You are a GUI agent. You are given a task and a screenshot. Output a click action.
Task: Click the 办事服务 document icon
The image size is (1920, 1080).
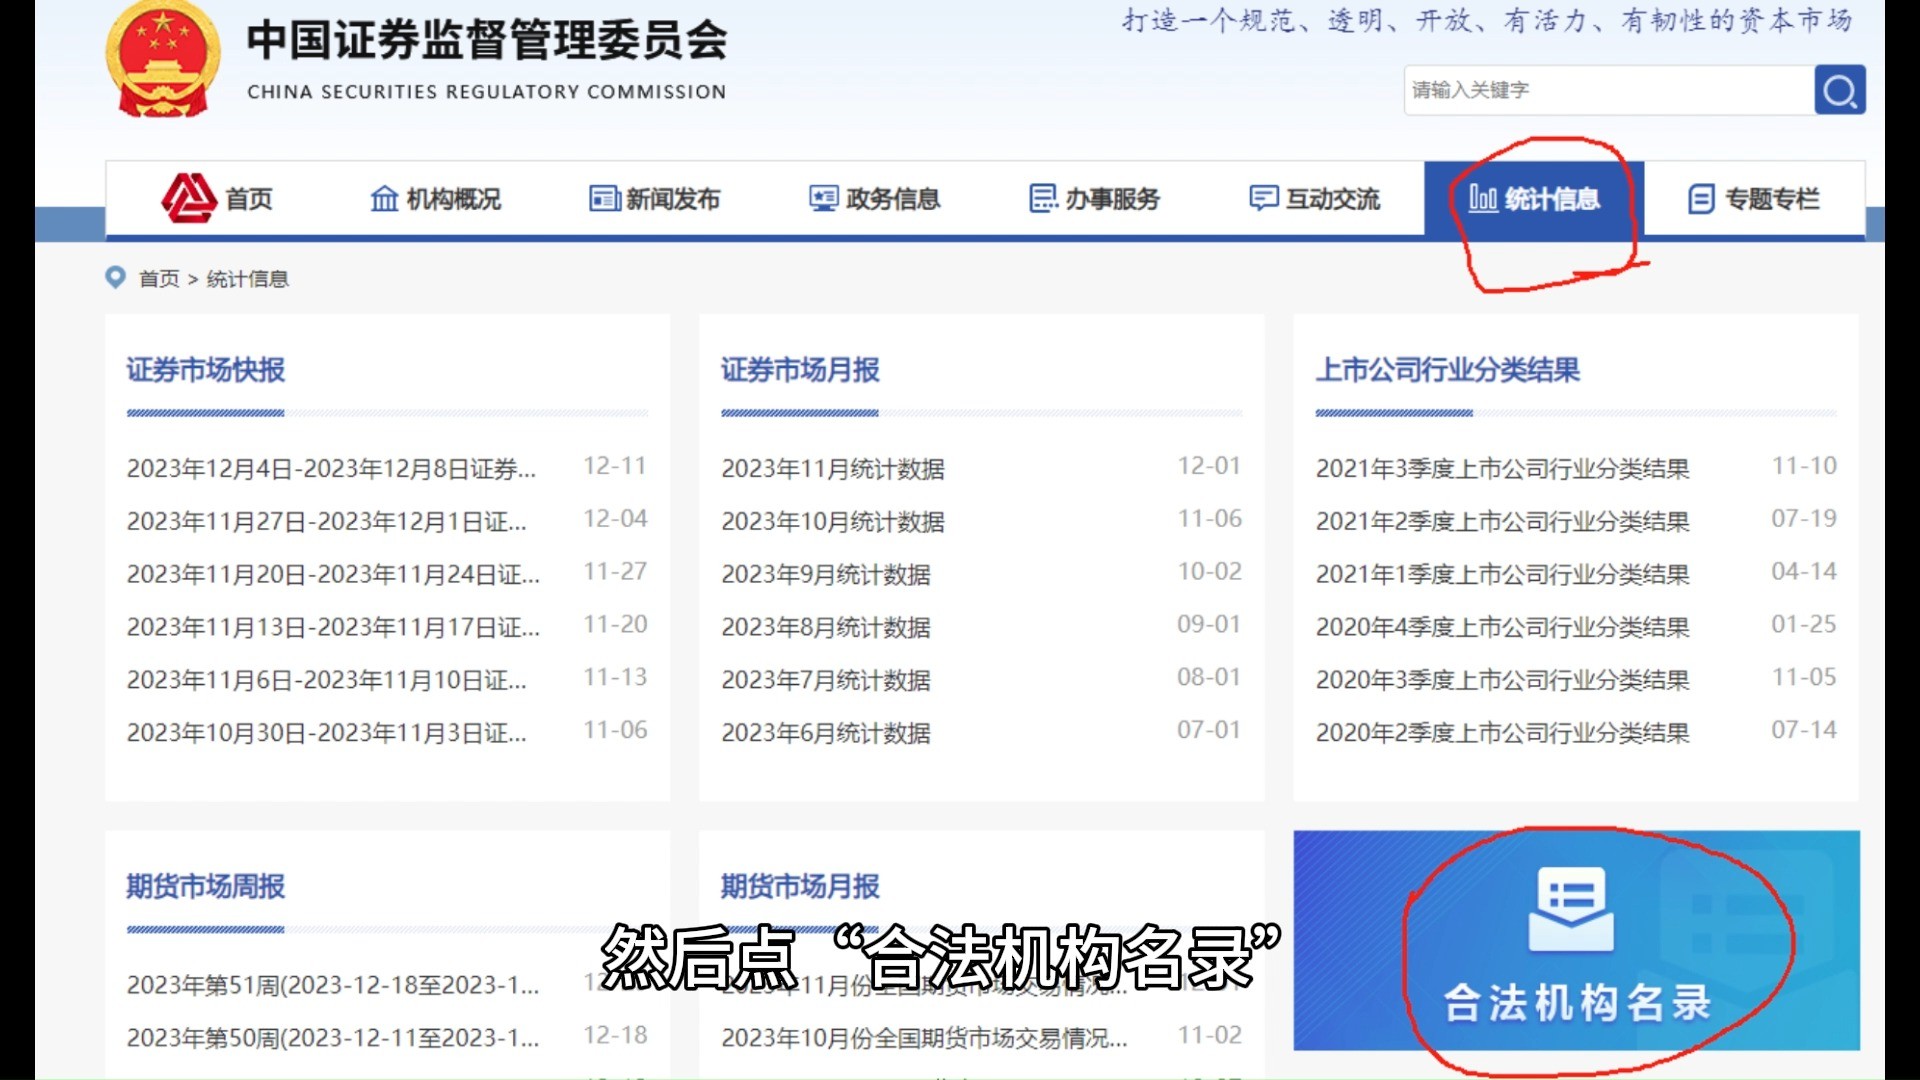(x=1043, y=199)
